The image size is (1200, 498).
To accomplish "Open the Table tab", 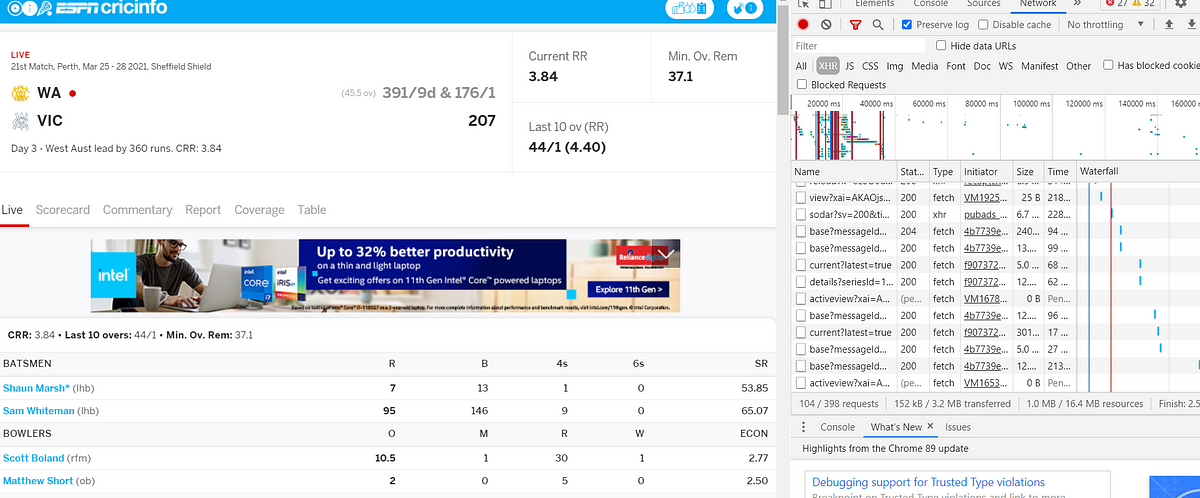I will [x=312, y=210].
